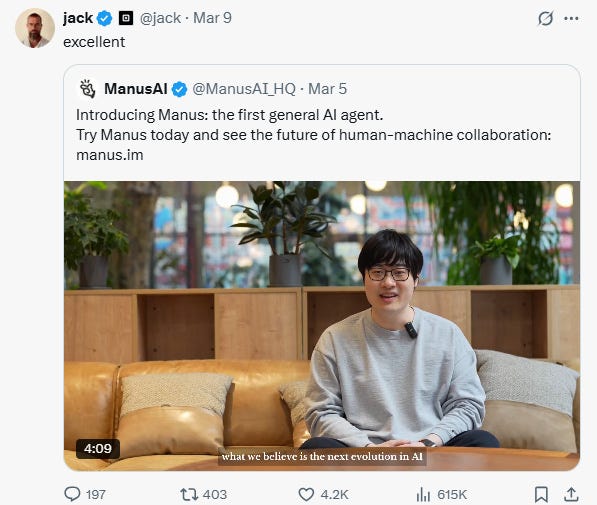Click the ManusAI logo avatar
This screenshot has height=505, width=597.
(x=88, y=89)
